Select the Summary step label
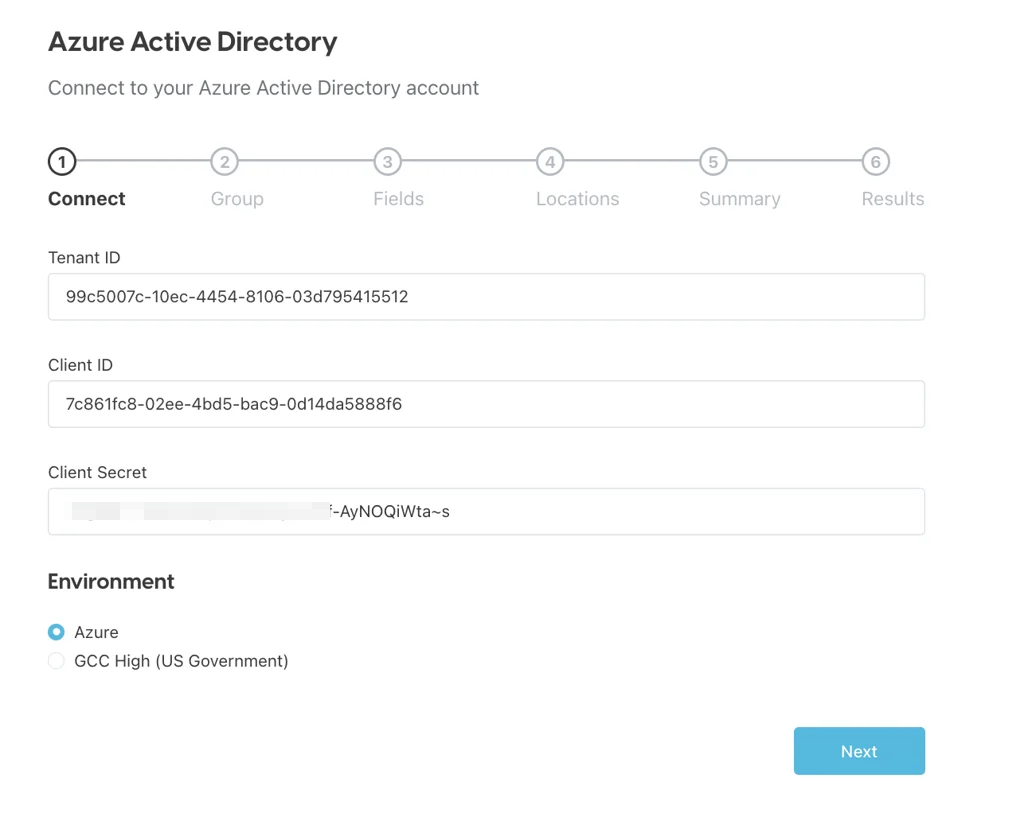 point(739,198)
